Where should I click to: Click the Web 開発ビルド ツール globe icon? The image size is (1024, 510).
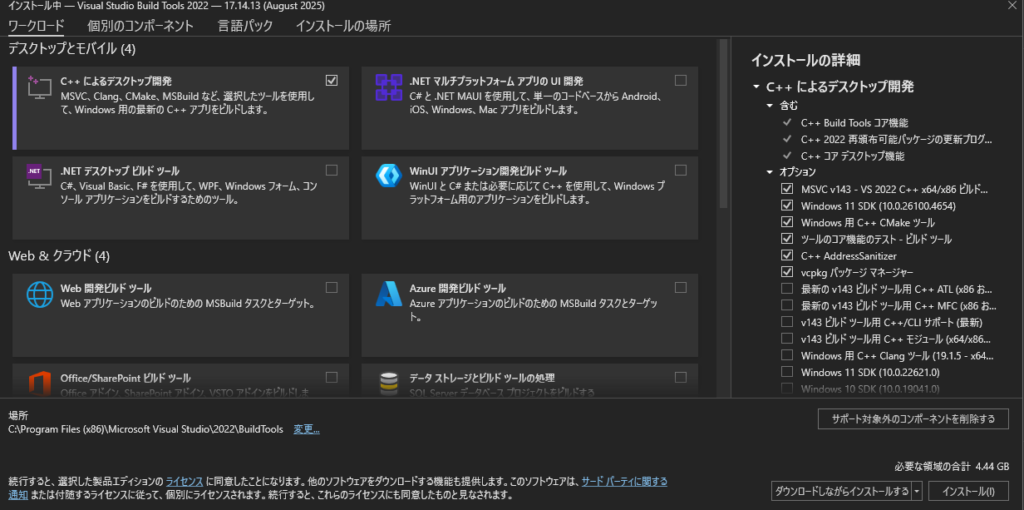tap(39, 294)
